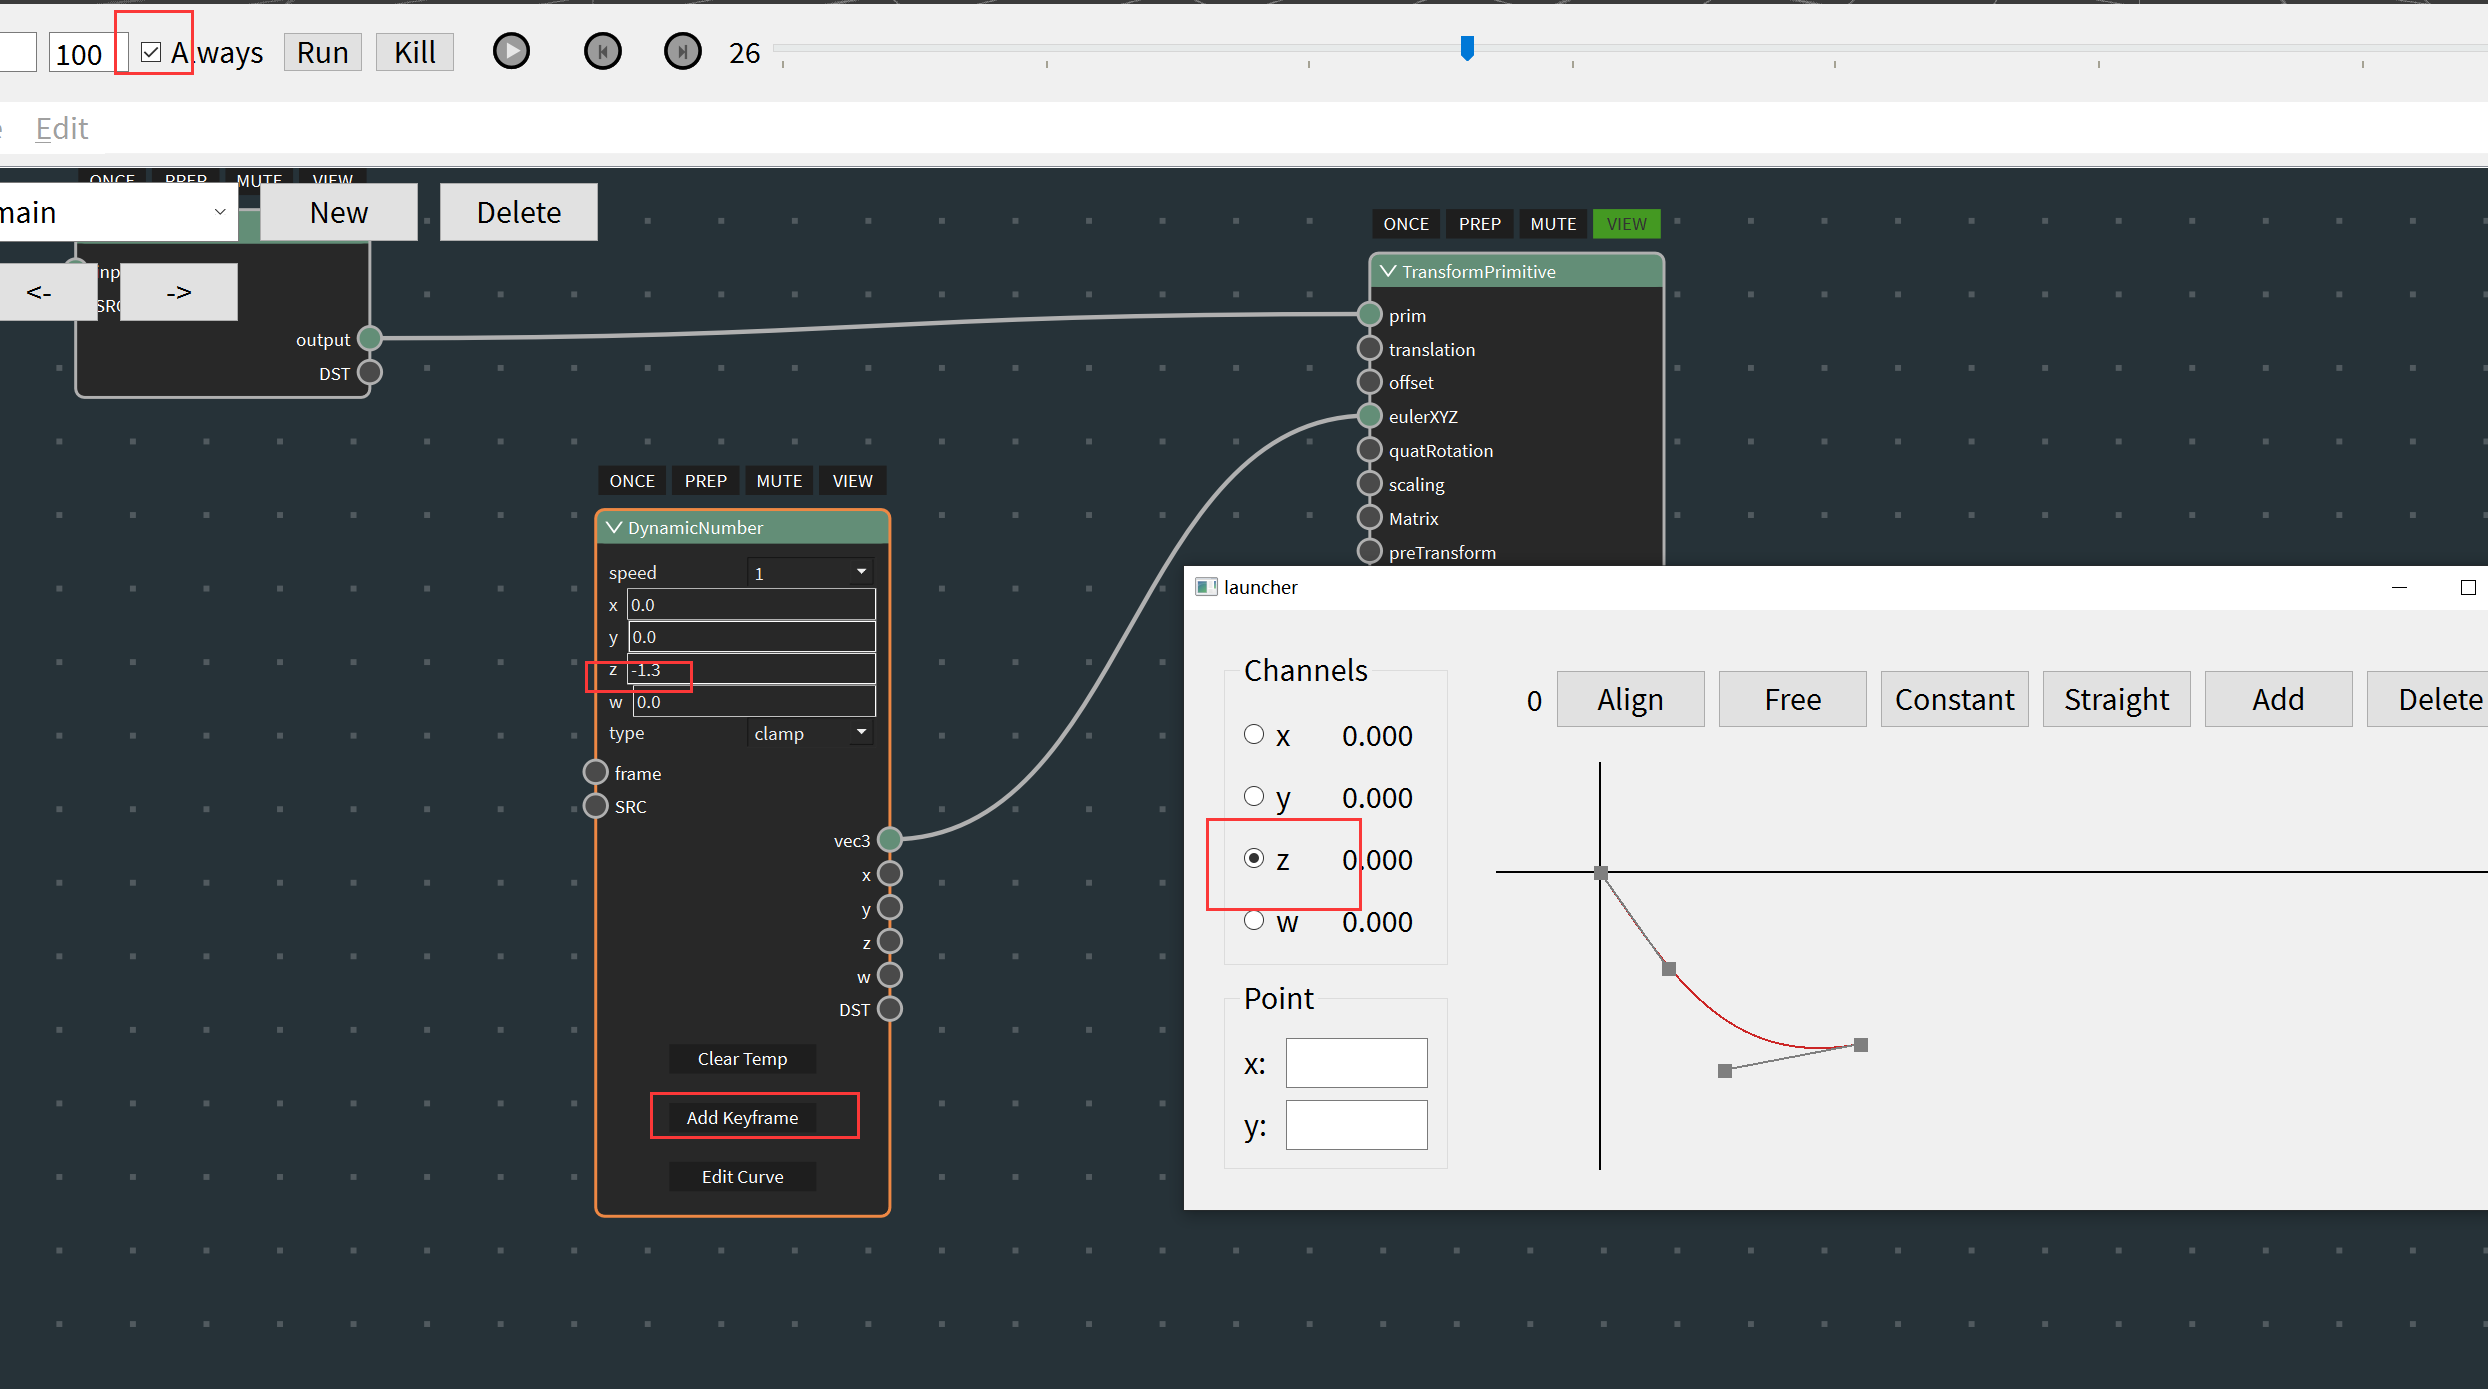The height and width of the screenshot is (1389, 2488).
Task: Toggle VIEW above the DynamicNumber node
Action: coord(853,481)
